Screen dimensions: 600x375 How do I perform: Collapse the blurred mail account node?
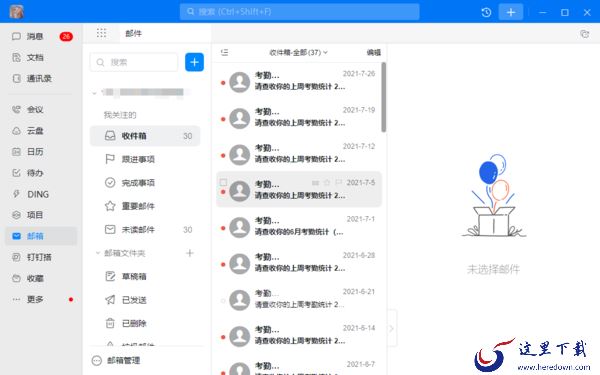[x=94, y=93]
